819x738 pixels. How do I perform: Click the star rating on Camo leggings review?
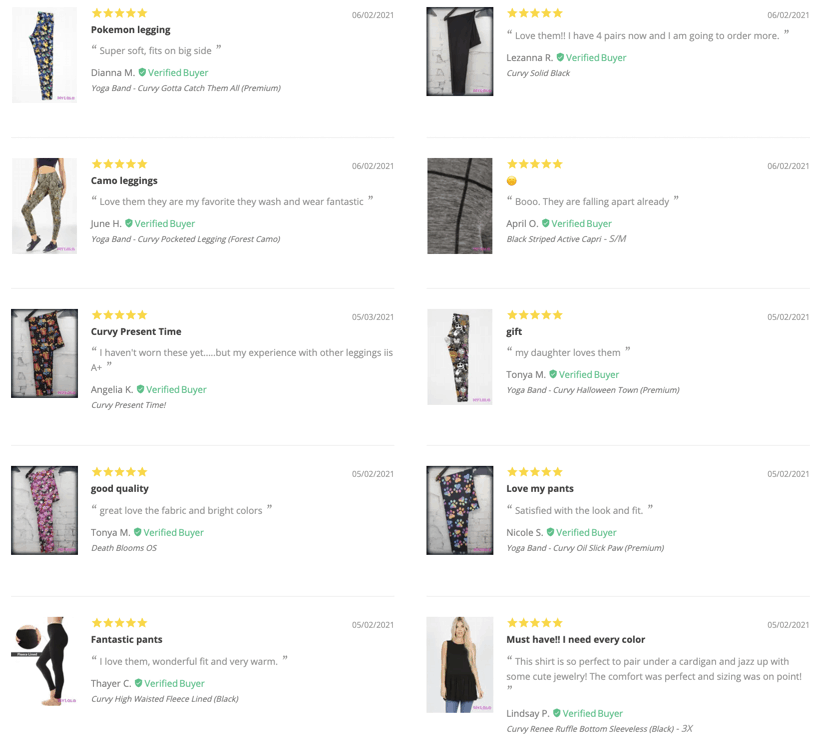tap(119, 164)
